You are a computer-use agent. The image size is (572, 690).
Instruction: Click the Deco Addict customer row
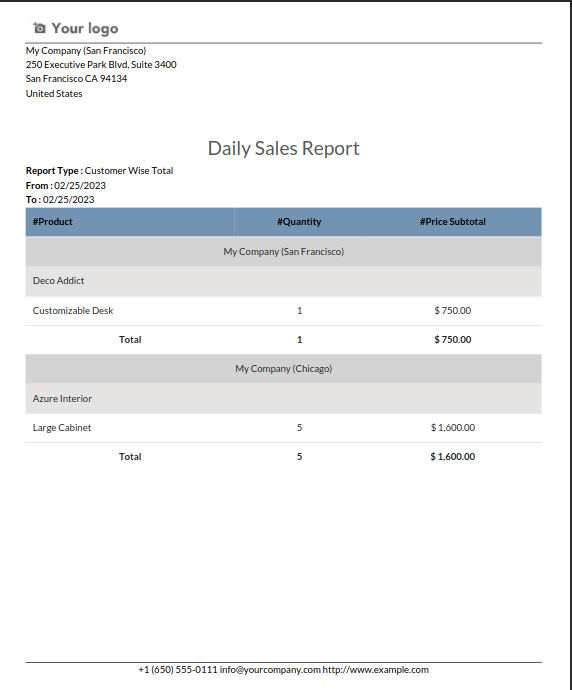coord(283,281)
